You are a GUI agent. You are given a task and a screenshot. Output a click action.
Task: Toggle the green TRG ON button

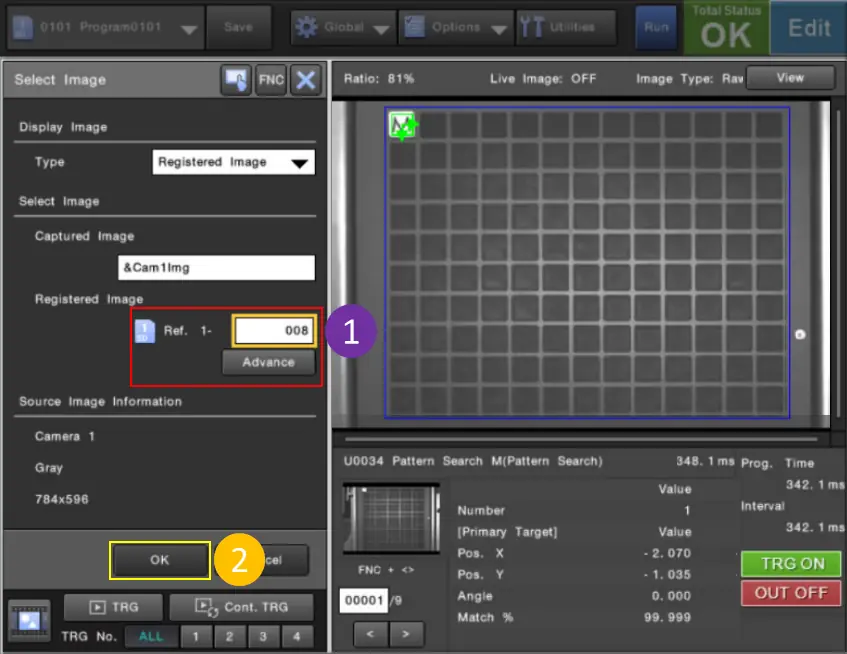pos(792,563)
